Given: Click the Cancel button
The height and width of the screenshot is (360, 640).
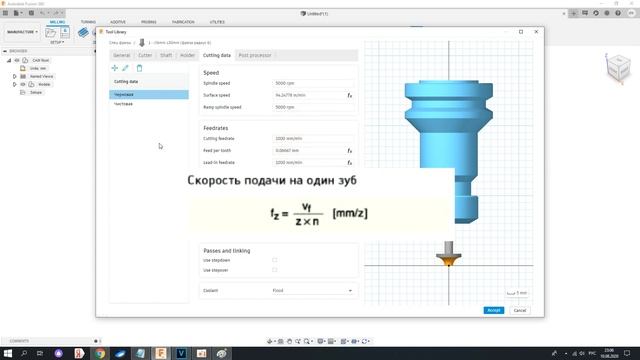Looking at the screenshot, I should click(520, 310).
